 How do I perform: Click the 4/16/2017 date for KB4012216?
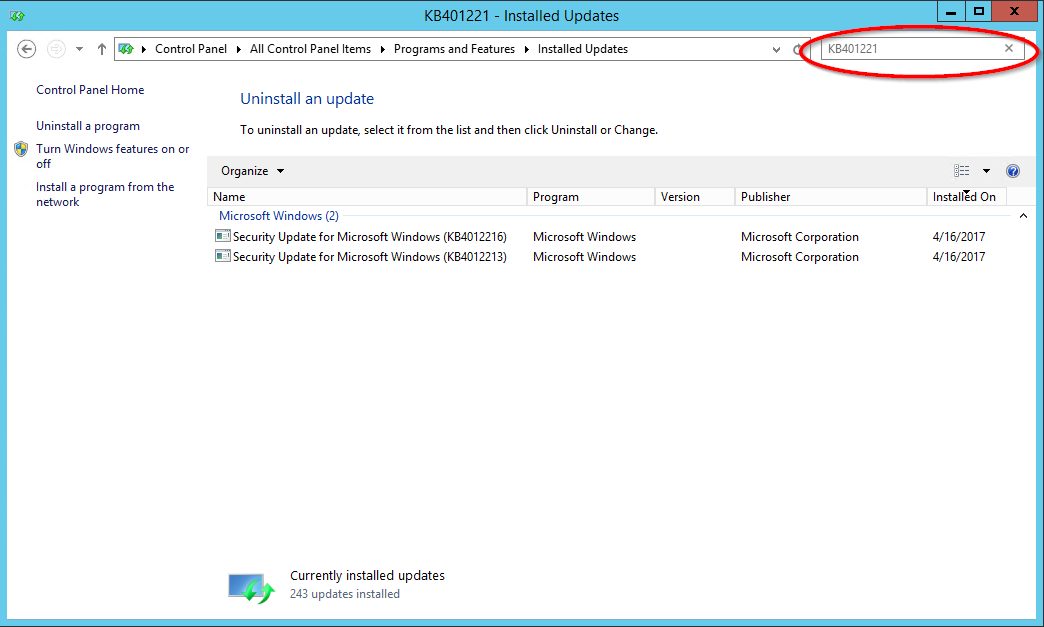(959, 237)
